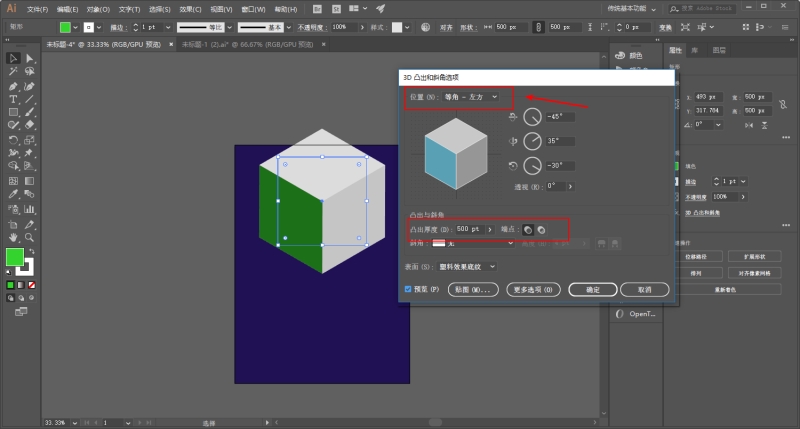Click the 更多选项 more options button

pyautogui.click(x=533, y=290)
